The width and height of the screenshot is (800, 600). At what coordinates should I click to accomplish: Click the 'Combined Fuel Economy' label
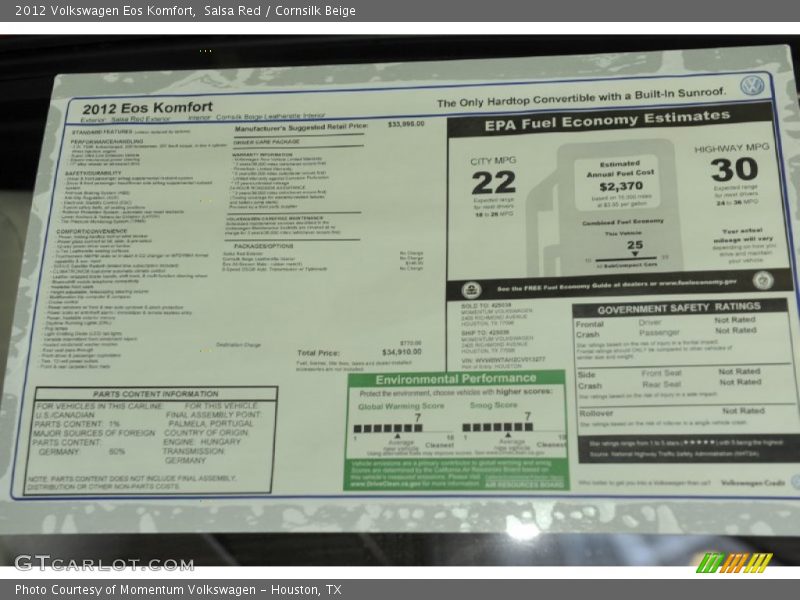click(623, 222)
